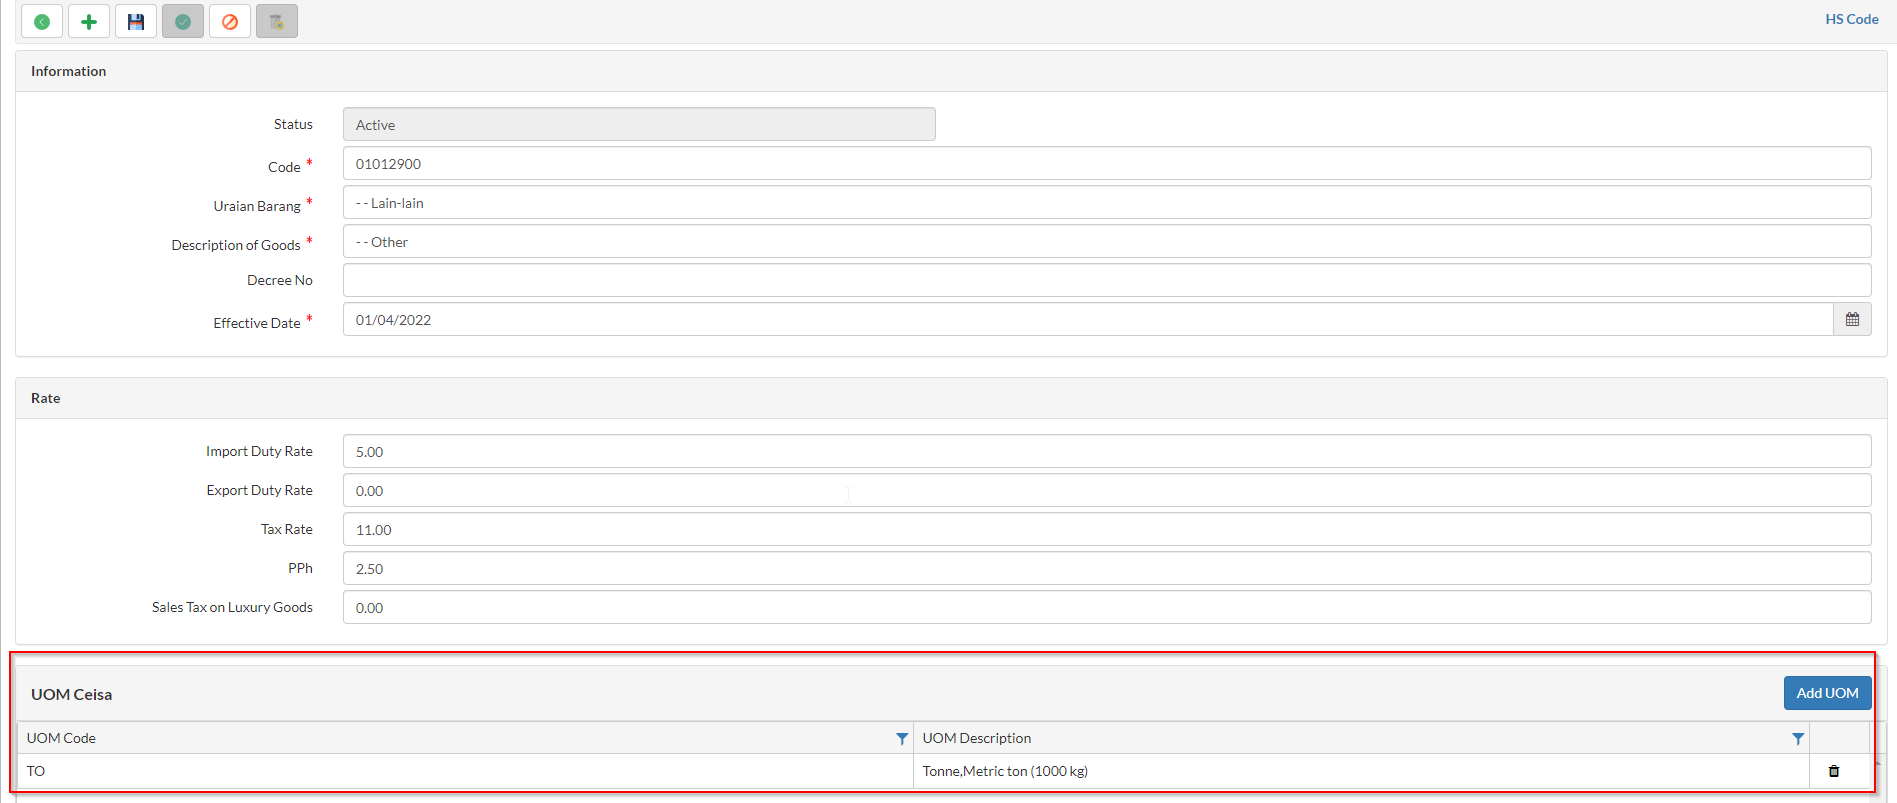
Task: Click the trash delete toolbar button
Action: click(277, 21)
